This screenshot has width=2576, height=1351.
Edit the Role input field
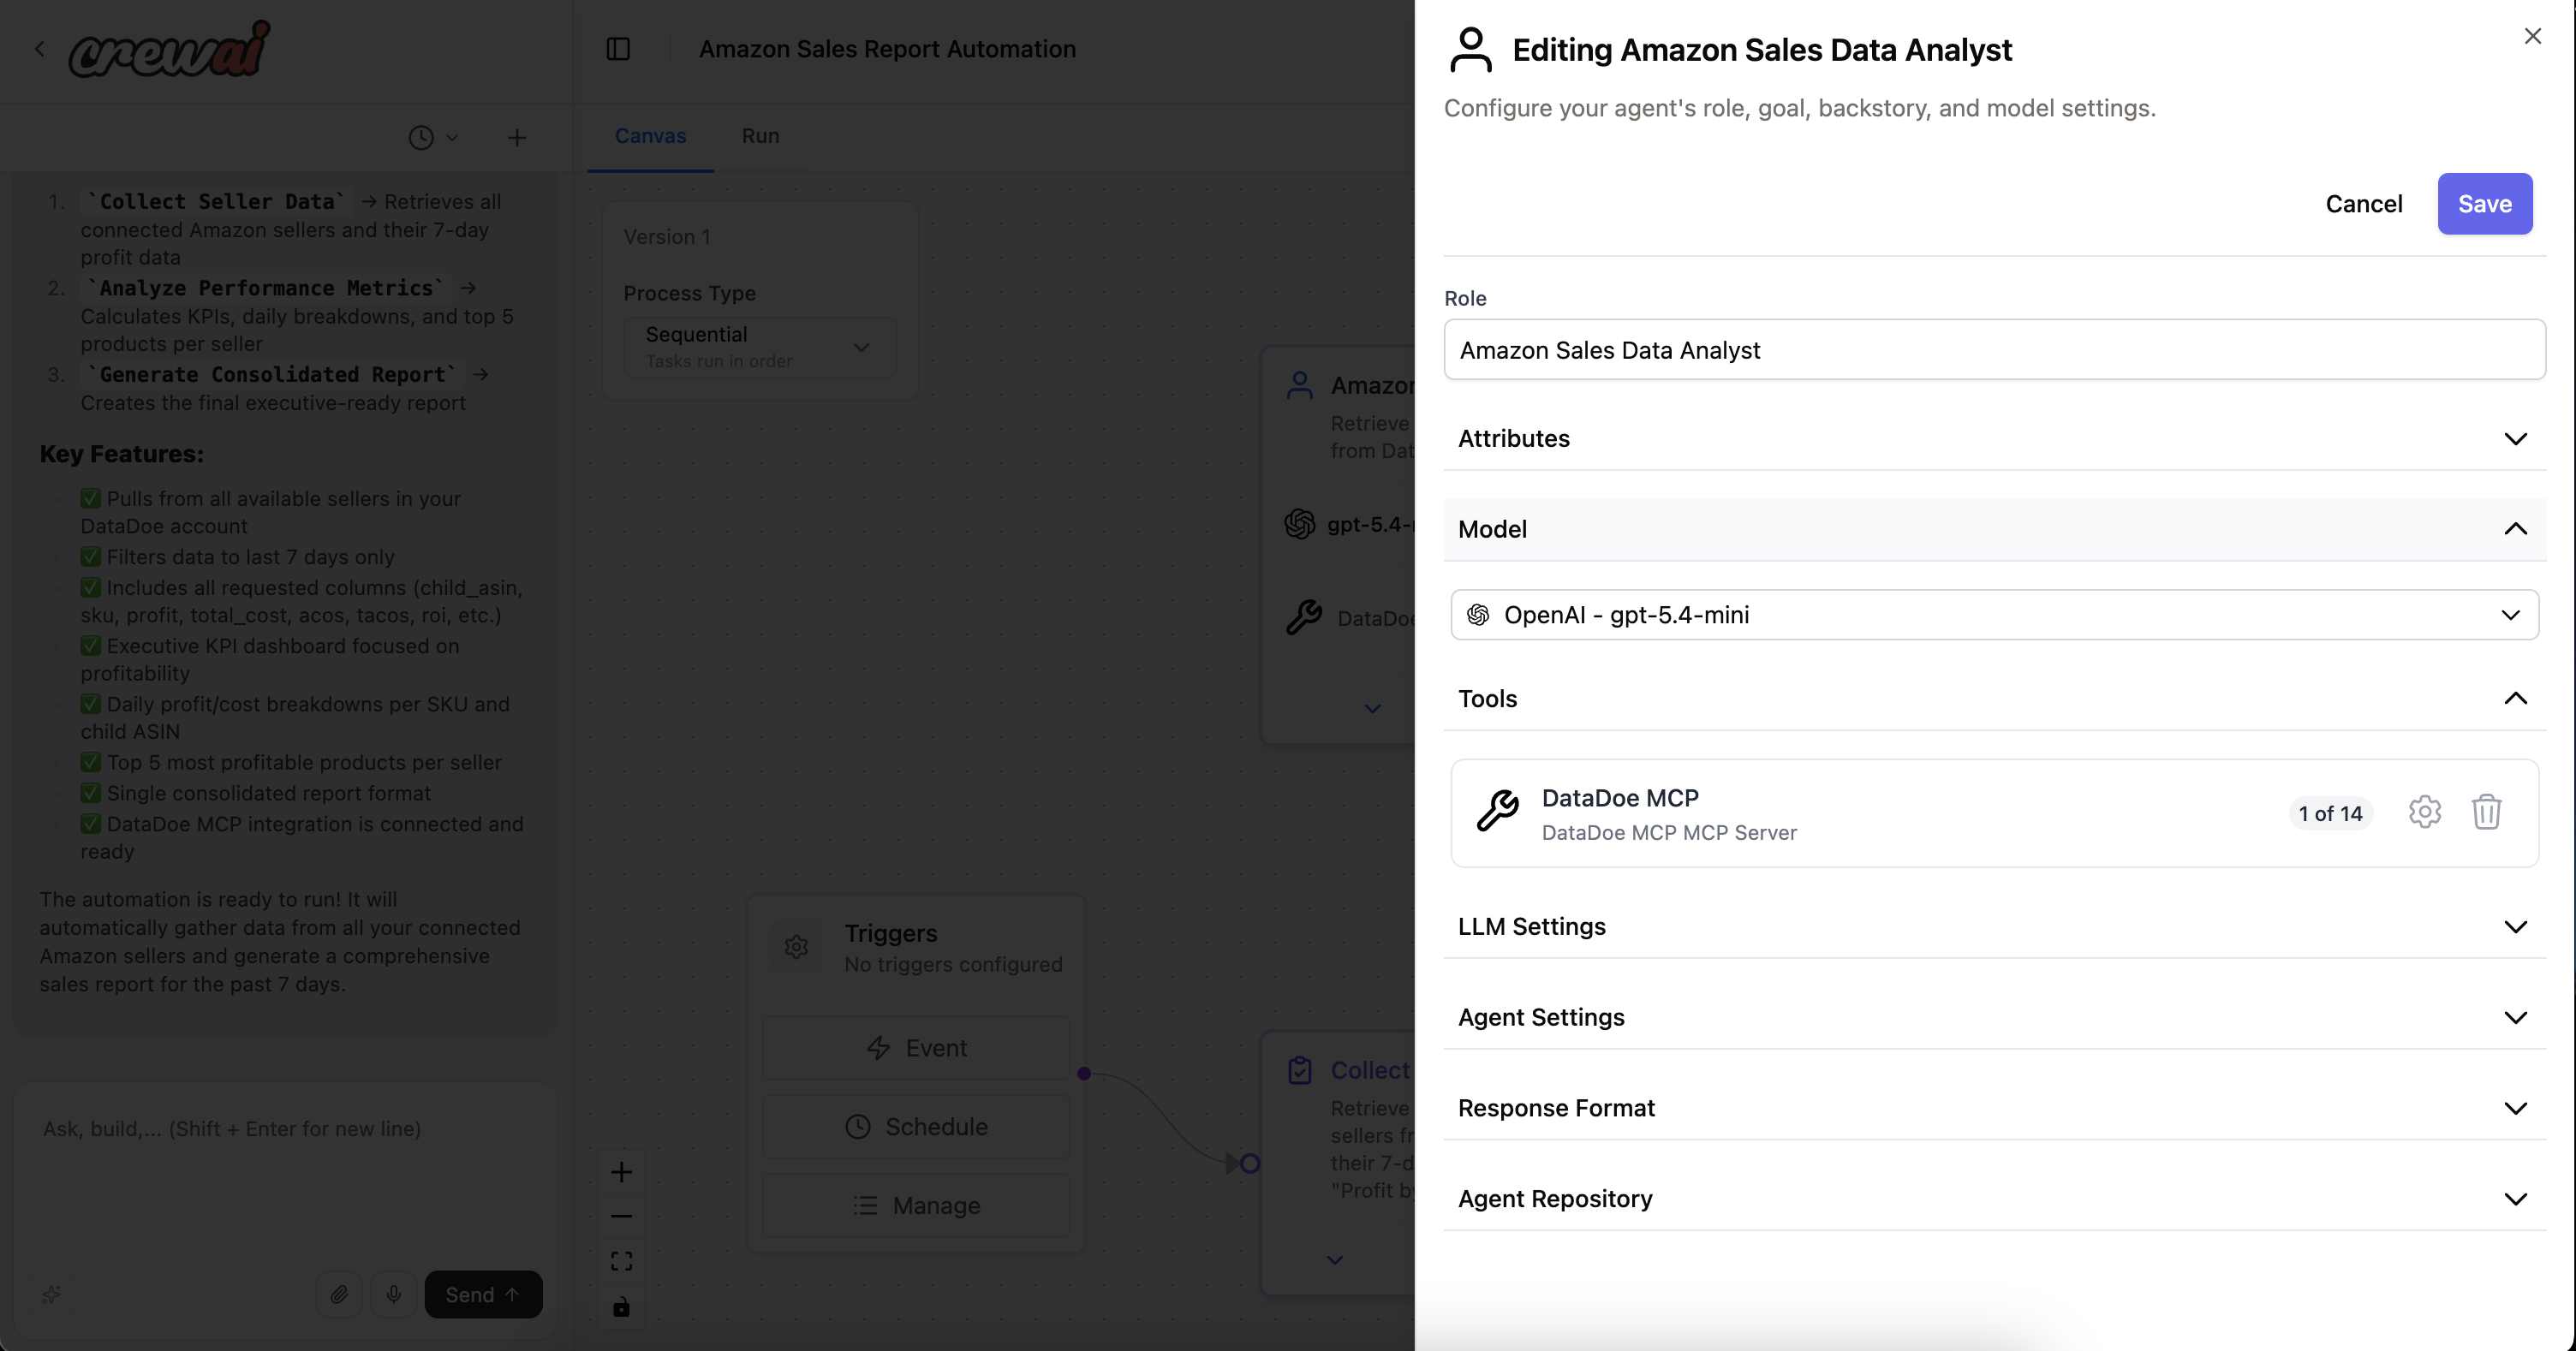[1994, 350]
